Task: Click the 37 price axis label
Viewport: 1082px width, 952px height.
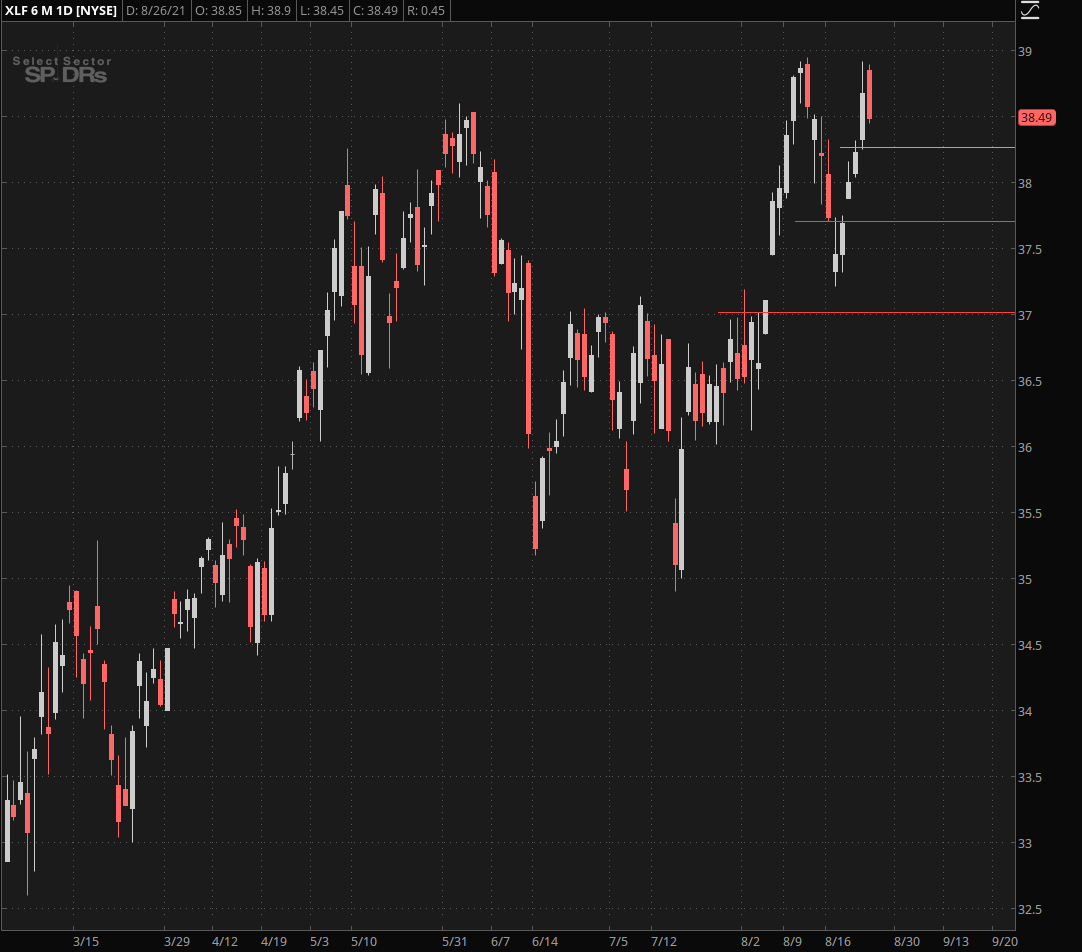Action: coord(1025,315)
